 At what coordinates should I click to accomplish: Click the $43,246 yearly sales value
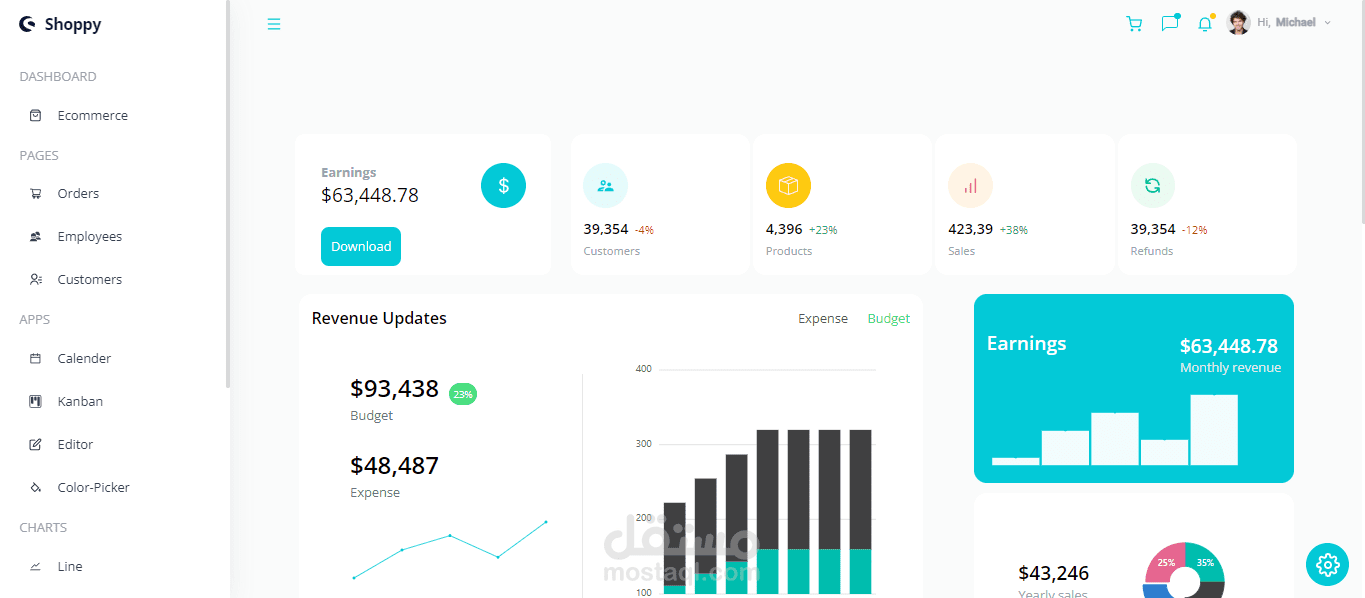click(1053, 573)
